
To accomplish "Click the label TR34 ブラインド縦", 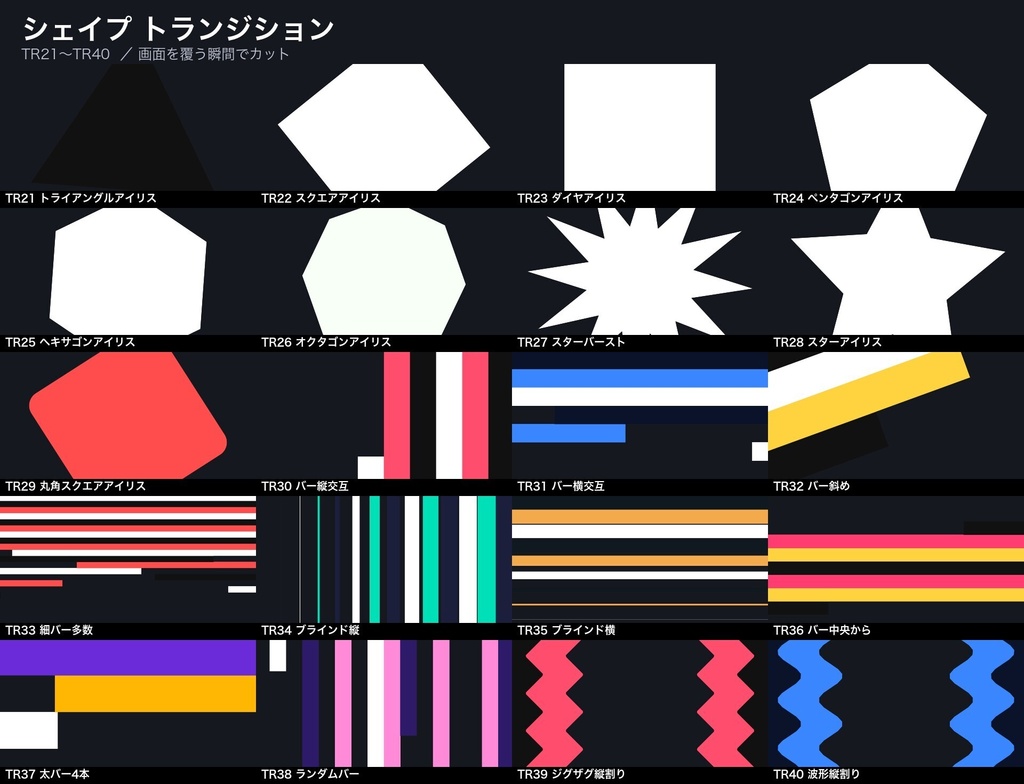I will 310,630.
